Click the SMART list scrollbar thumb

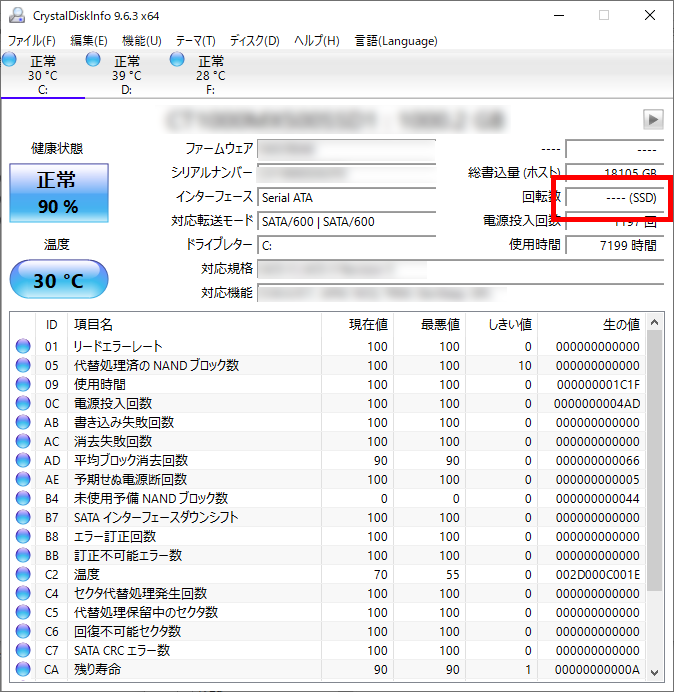point(655,461)
